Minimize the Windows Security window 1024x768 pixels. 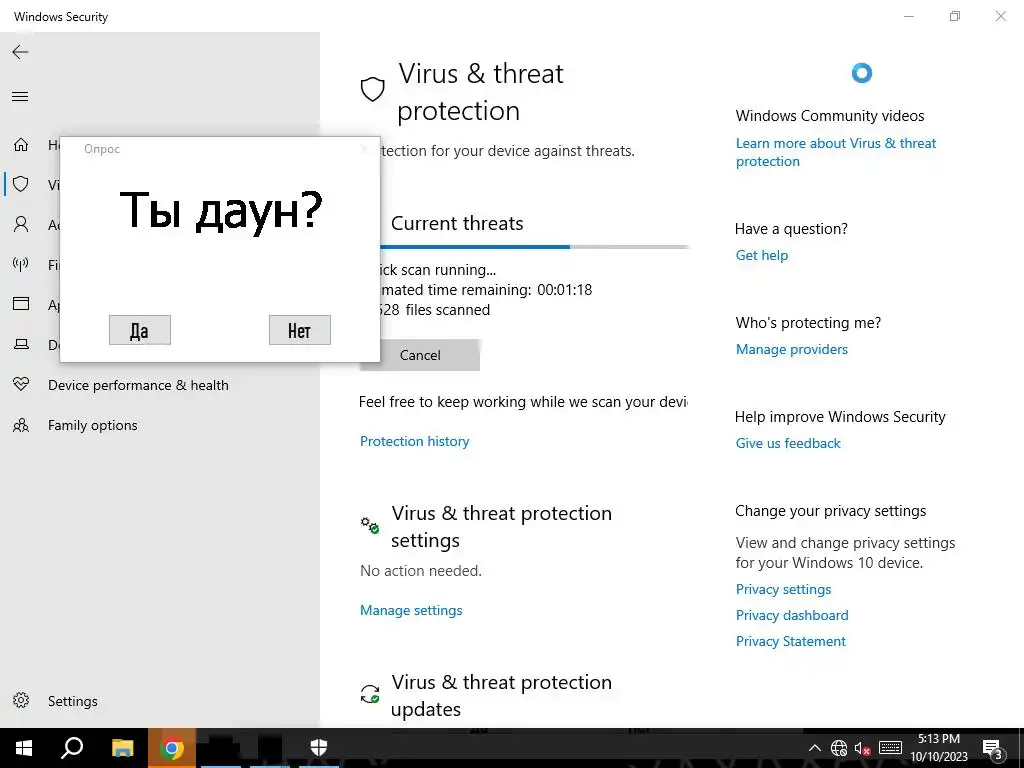coord(908,16)
